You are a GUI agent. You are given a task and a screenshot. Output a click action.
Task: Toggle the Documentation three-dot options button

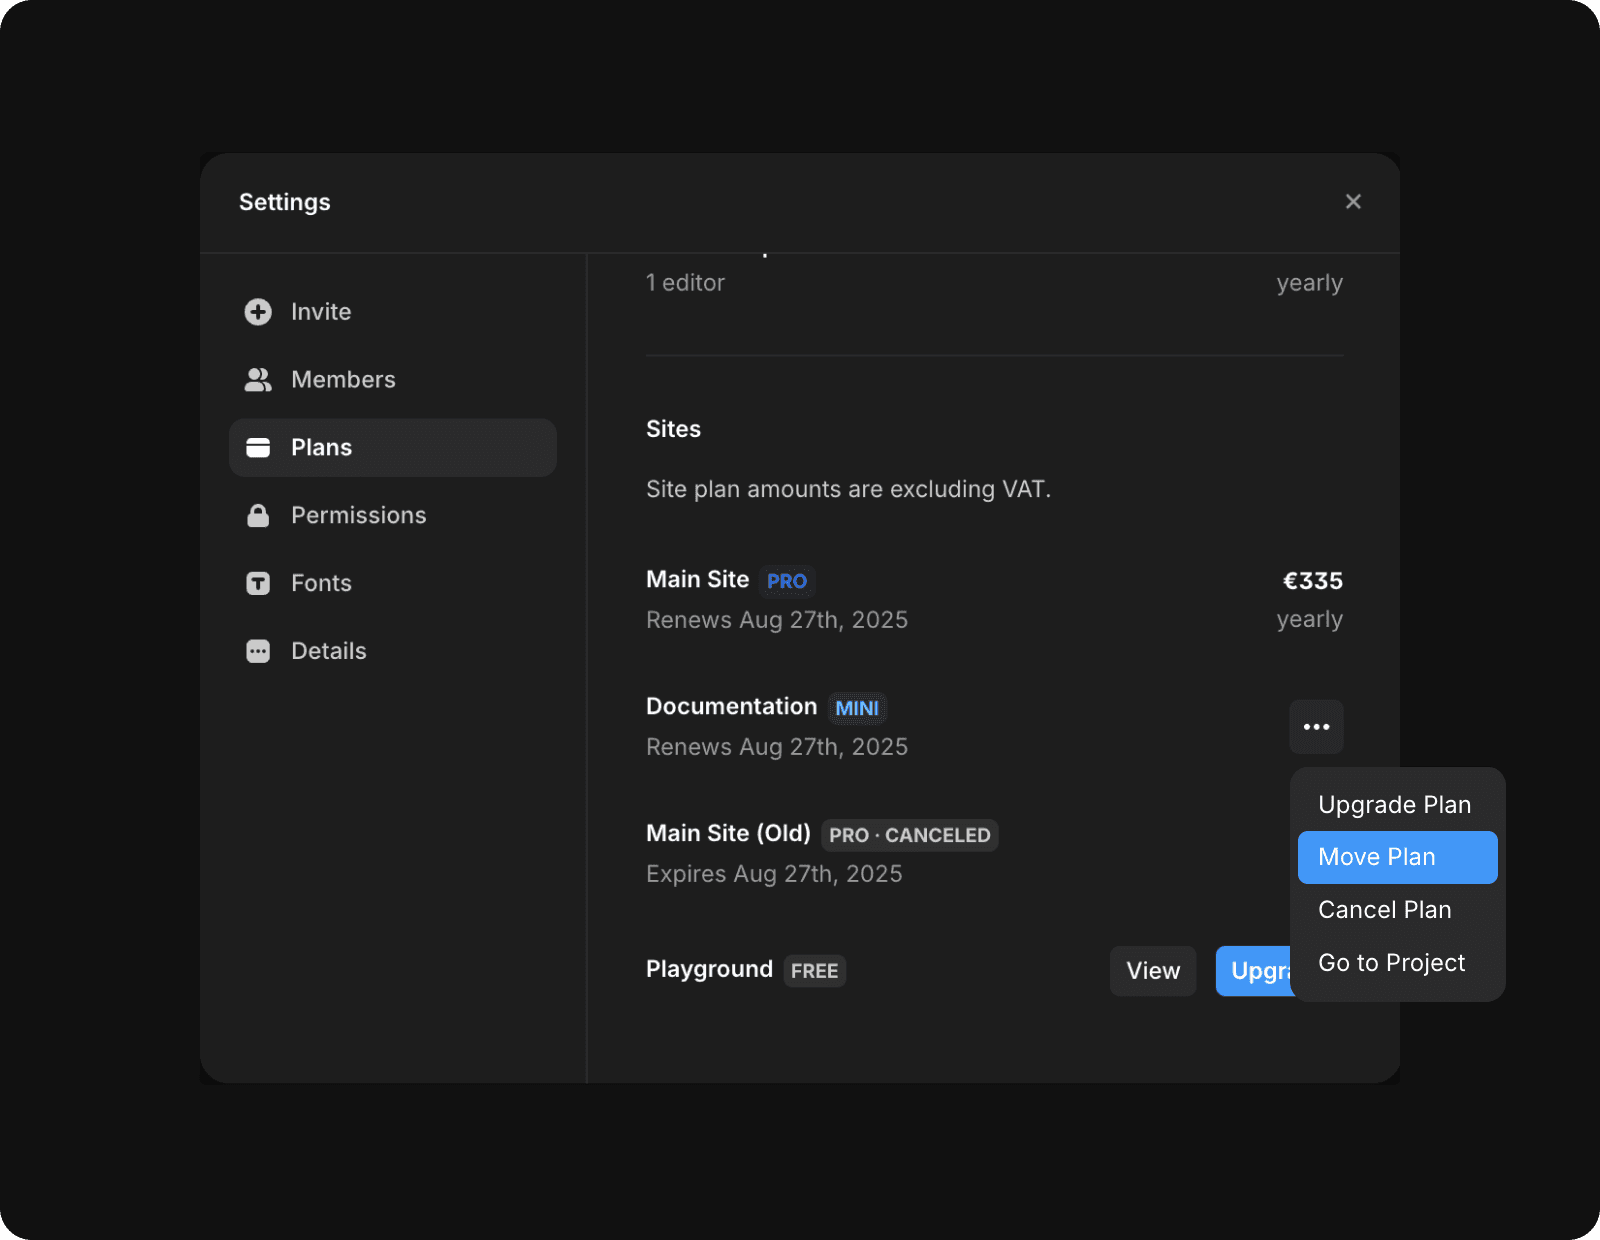coord(1316,727)
